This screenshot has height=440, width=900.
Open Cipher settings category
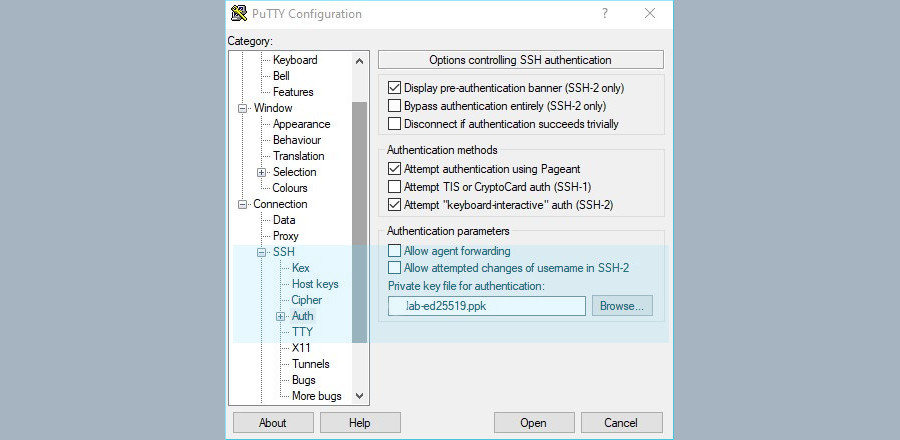(x=307, y=300)
